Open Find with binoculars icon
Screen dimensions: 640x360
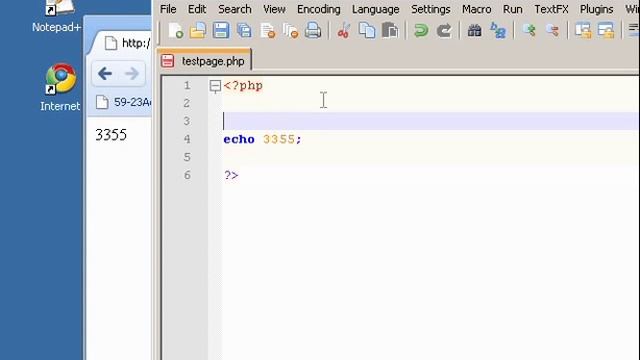(474, 31)
